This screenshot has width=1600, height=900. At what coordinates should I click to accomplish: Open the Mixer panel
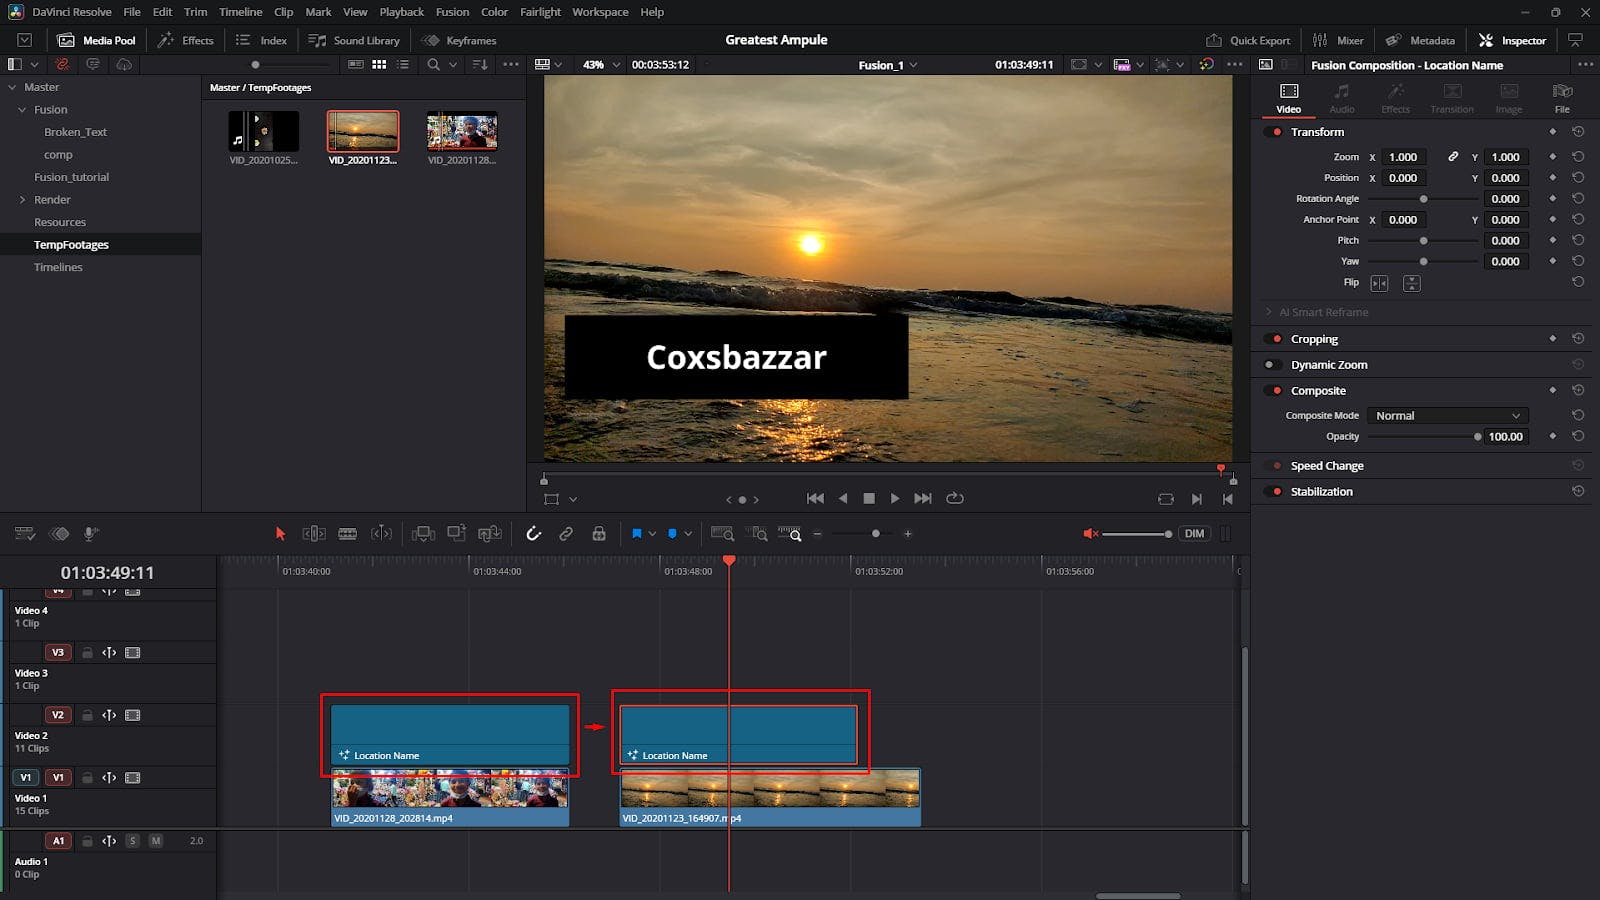click(1338, 40)
